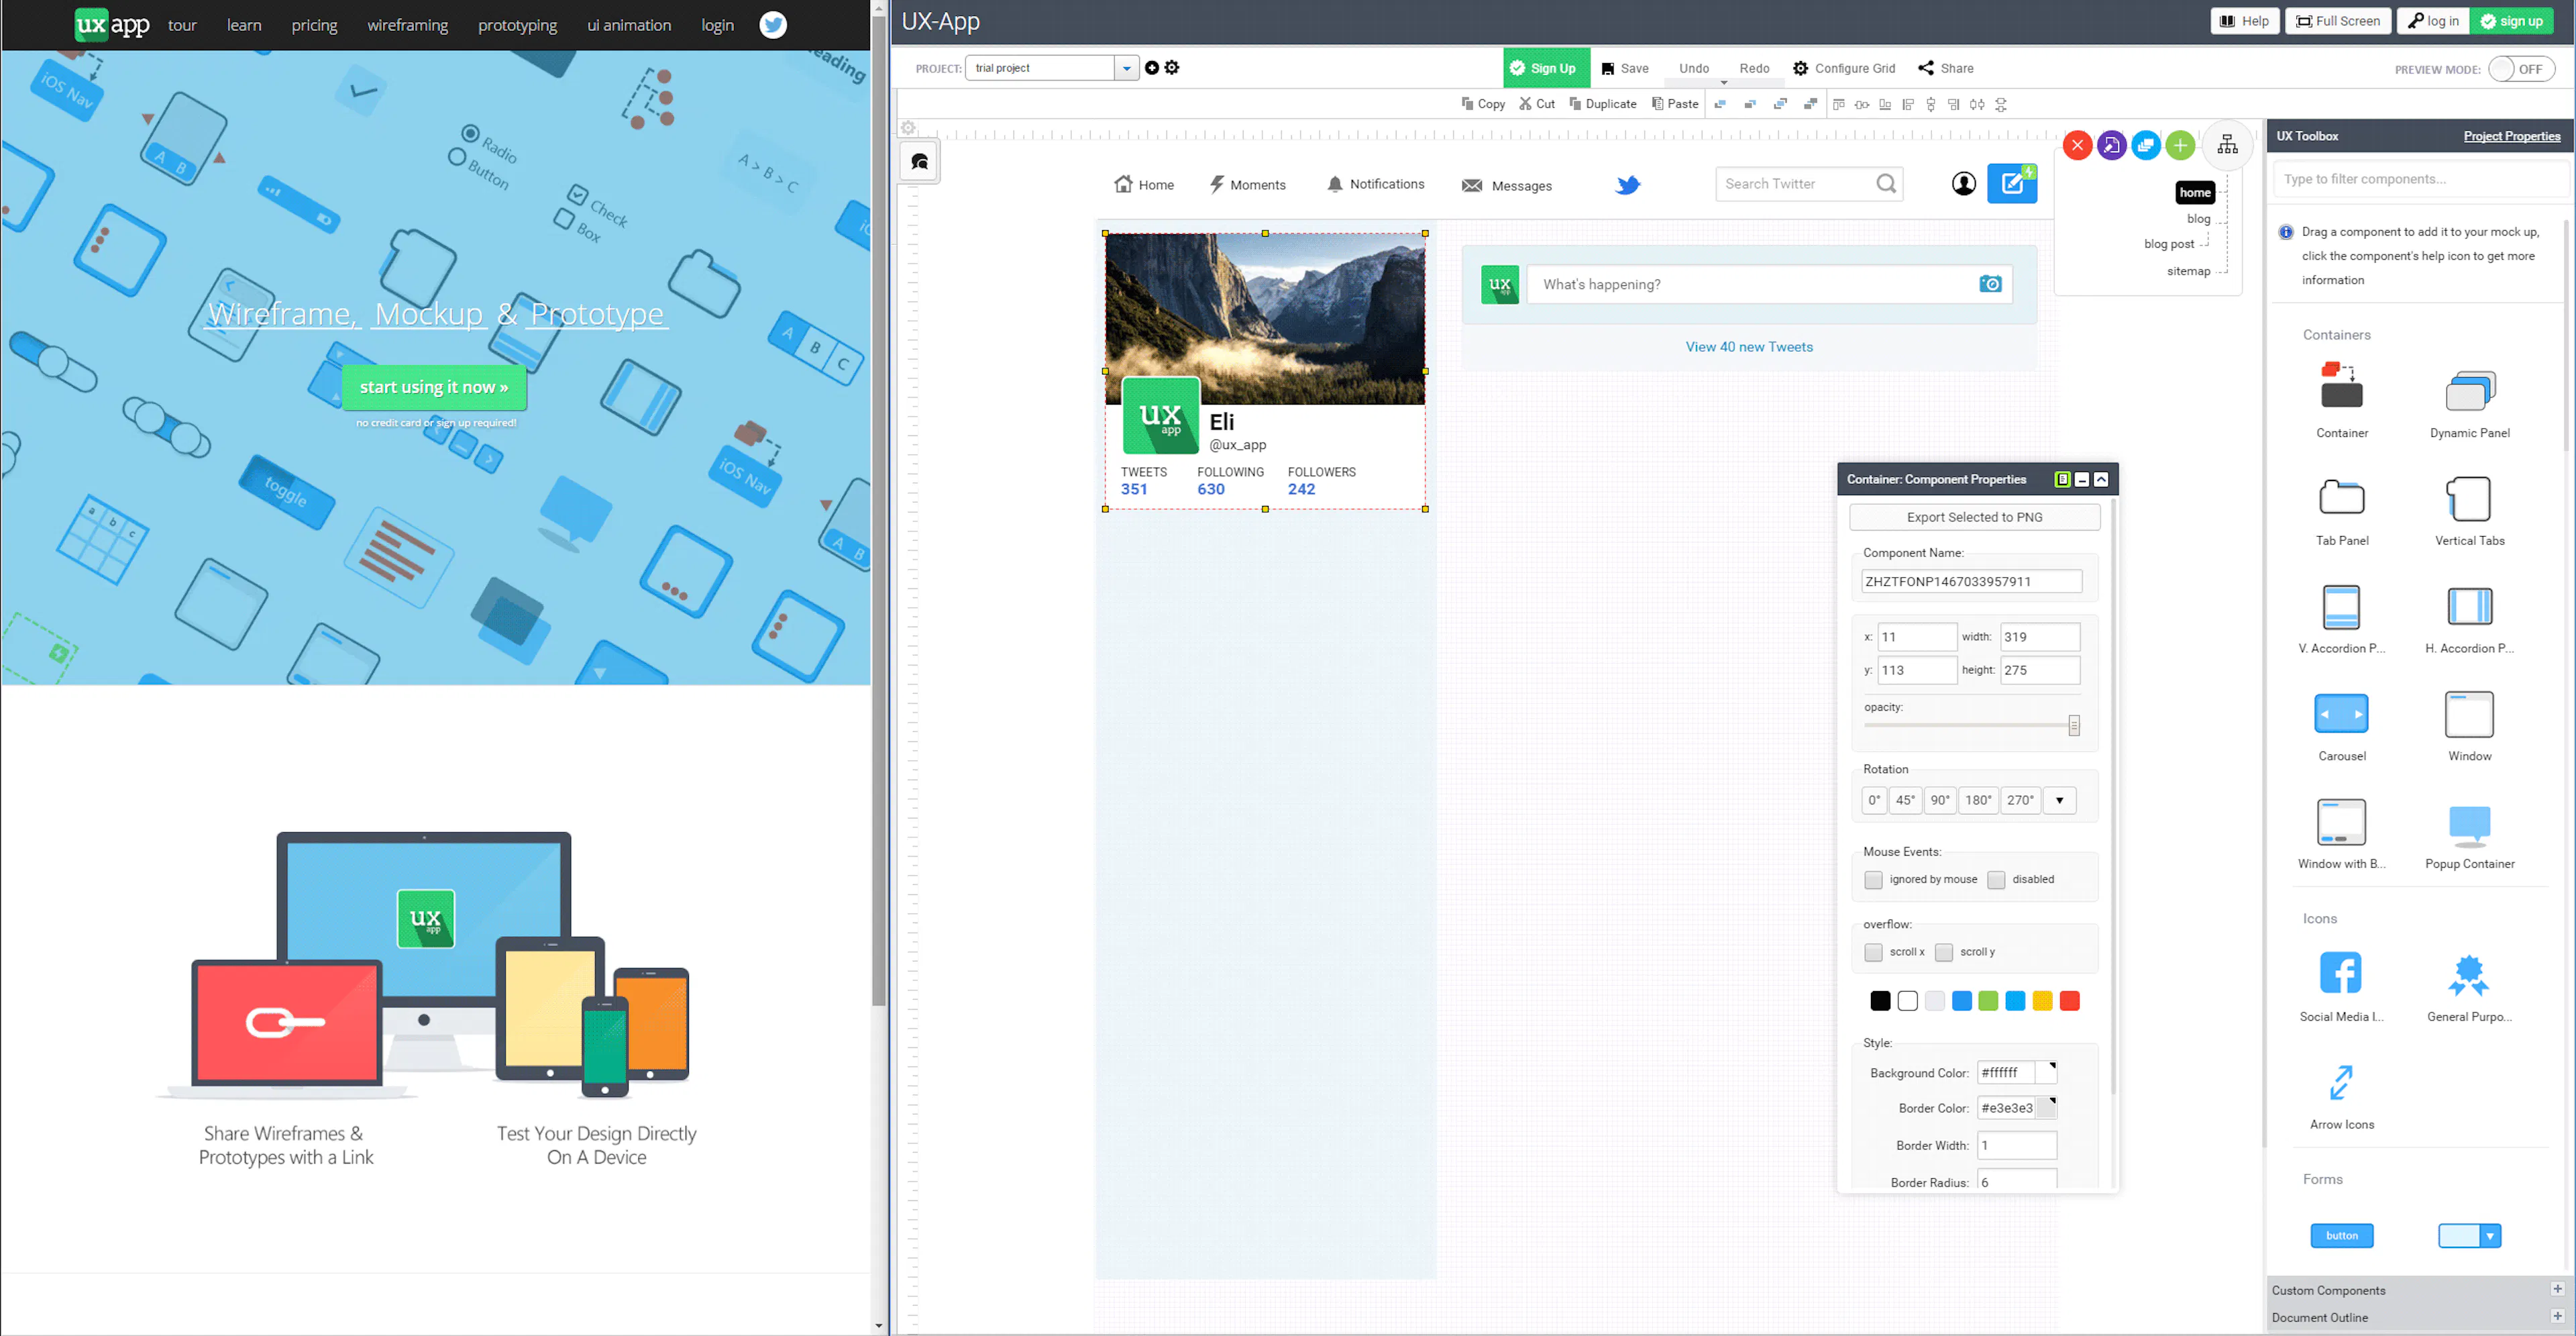Open 'ui animation' in the website navigation
The width and height of the screenshot is (2576, 1336).
(629, 25)
